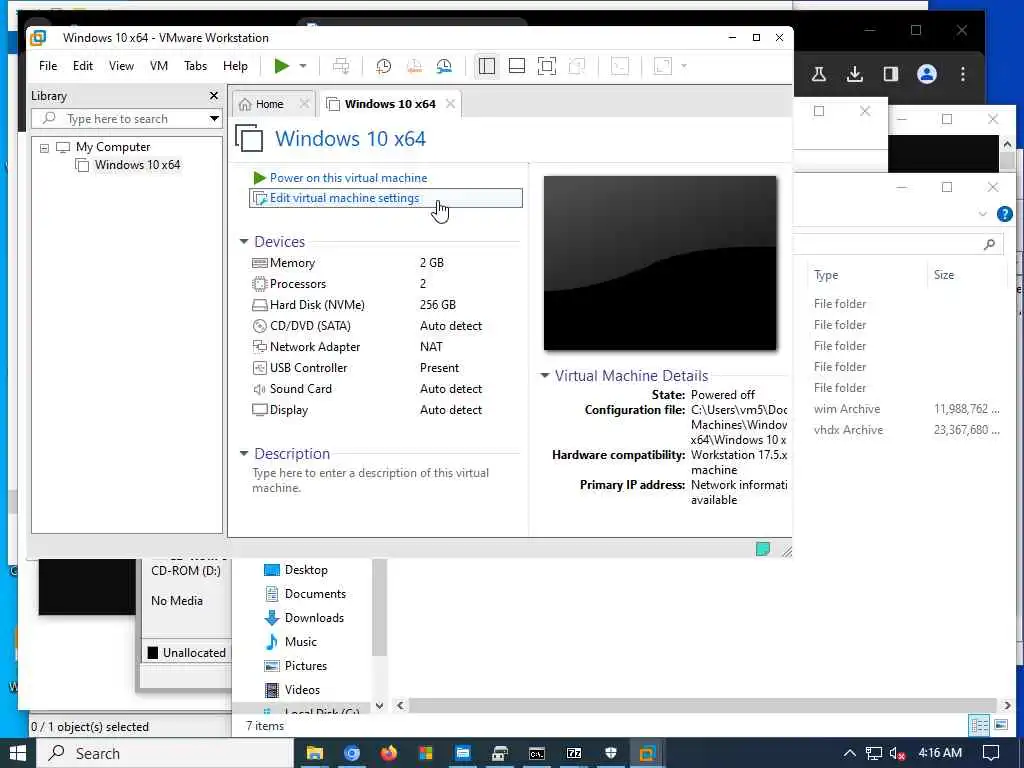Take a snapshot of this virtual machine
The image size is (1024, 768).
point(383,66)
